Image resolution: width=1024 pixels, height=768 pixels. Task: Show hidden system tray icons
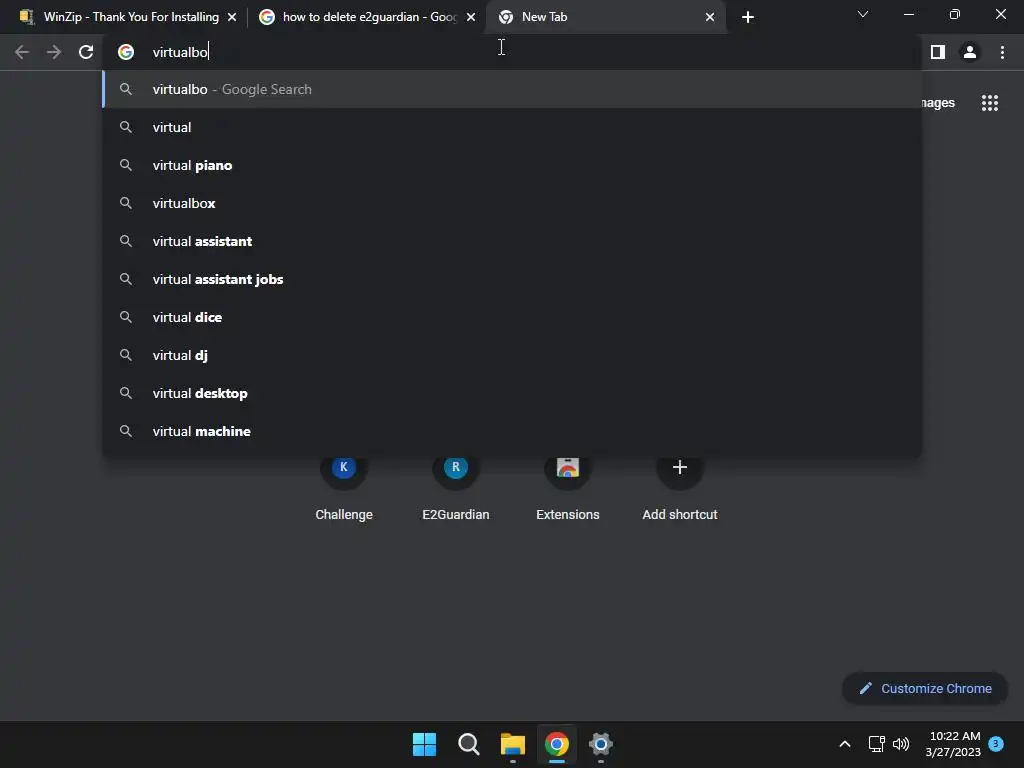844,744
